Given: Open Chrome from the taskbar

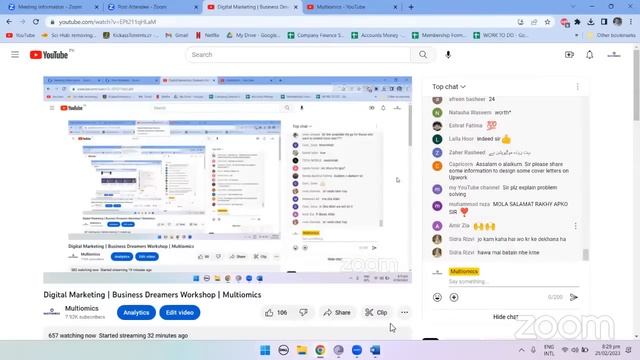Looking at the screenshot, I should pos(320,350).
